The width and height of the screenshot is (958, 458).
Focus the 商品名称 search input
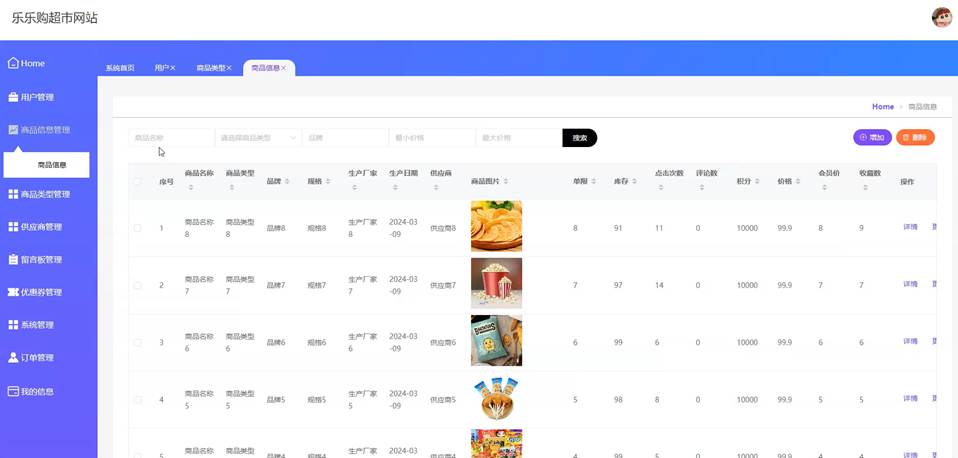tap(172, 138)
